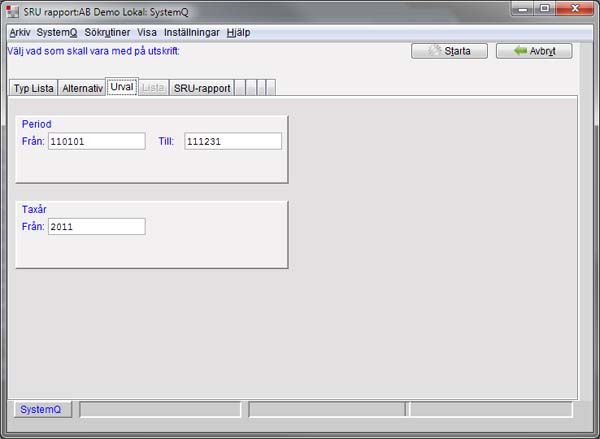Click the Avbryt button with green arrow
The width and height of the screenshot is (600, 439).
(540, 51)
